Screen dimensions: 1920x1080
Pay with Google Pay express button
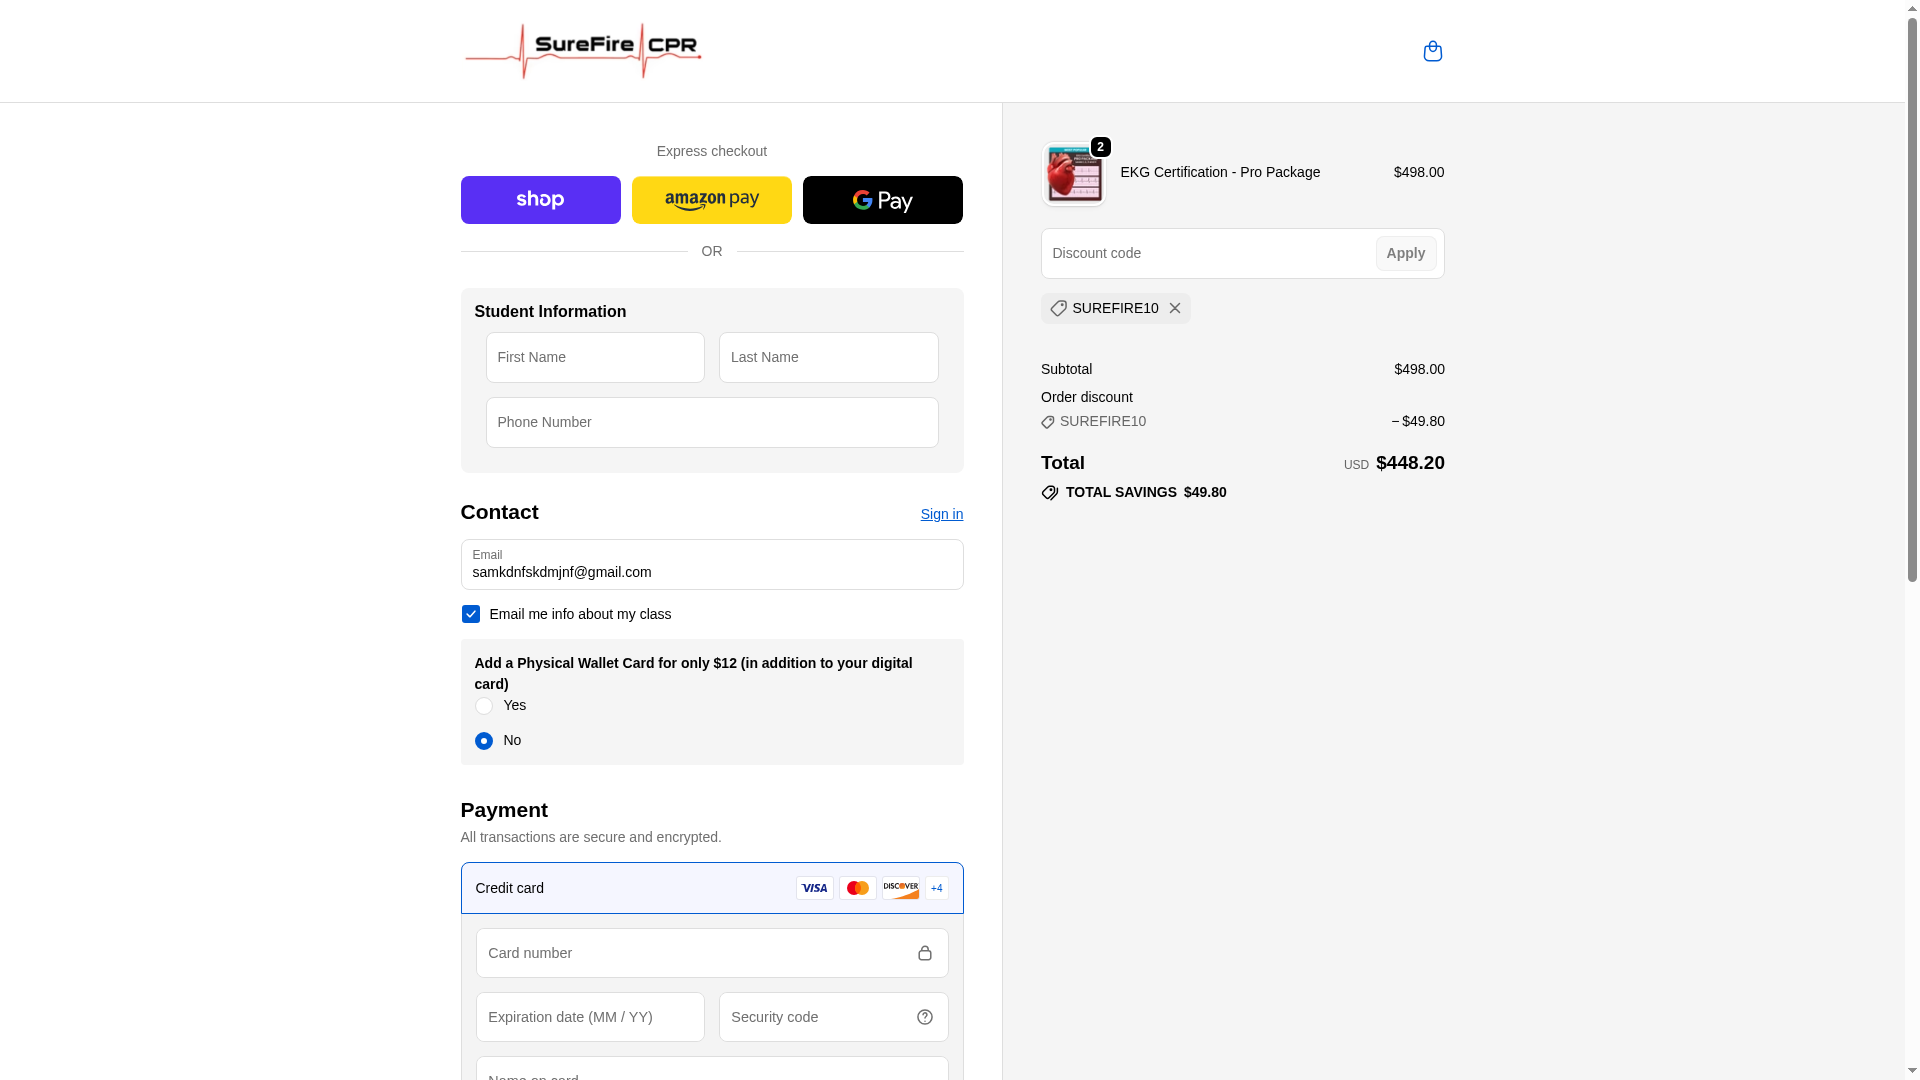[882, 200]
